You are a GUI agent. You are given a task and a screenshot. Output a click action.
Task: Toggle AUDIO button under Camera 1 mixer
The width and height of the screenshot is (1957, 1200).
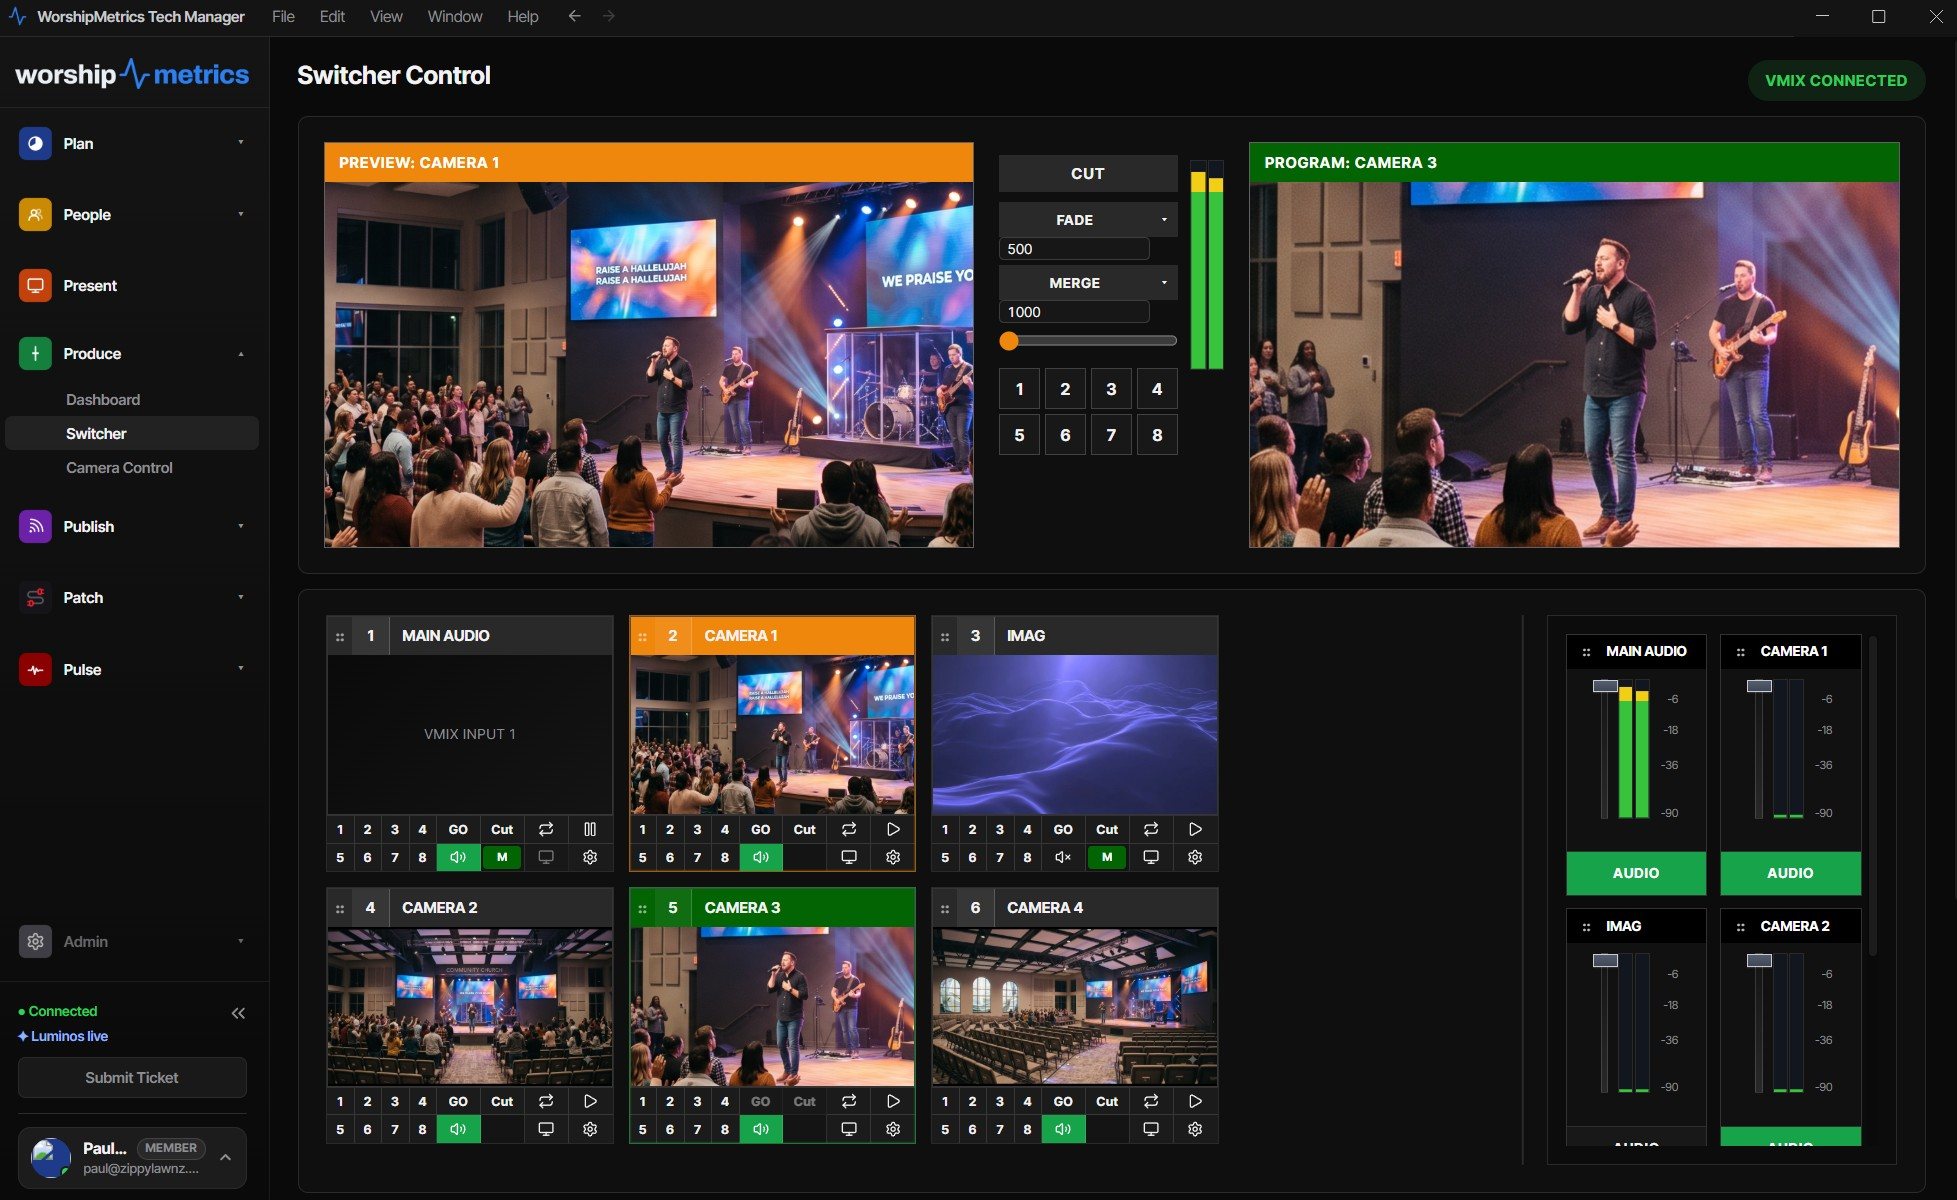(x=1790, y=873)
